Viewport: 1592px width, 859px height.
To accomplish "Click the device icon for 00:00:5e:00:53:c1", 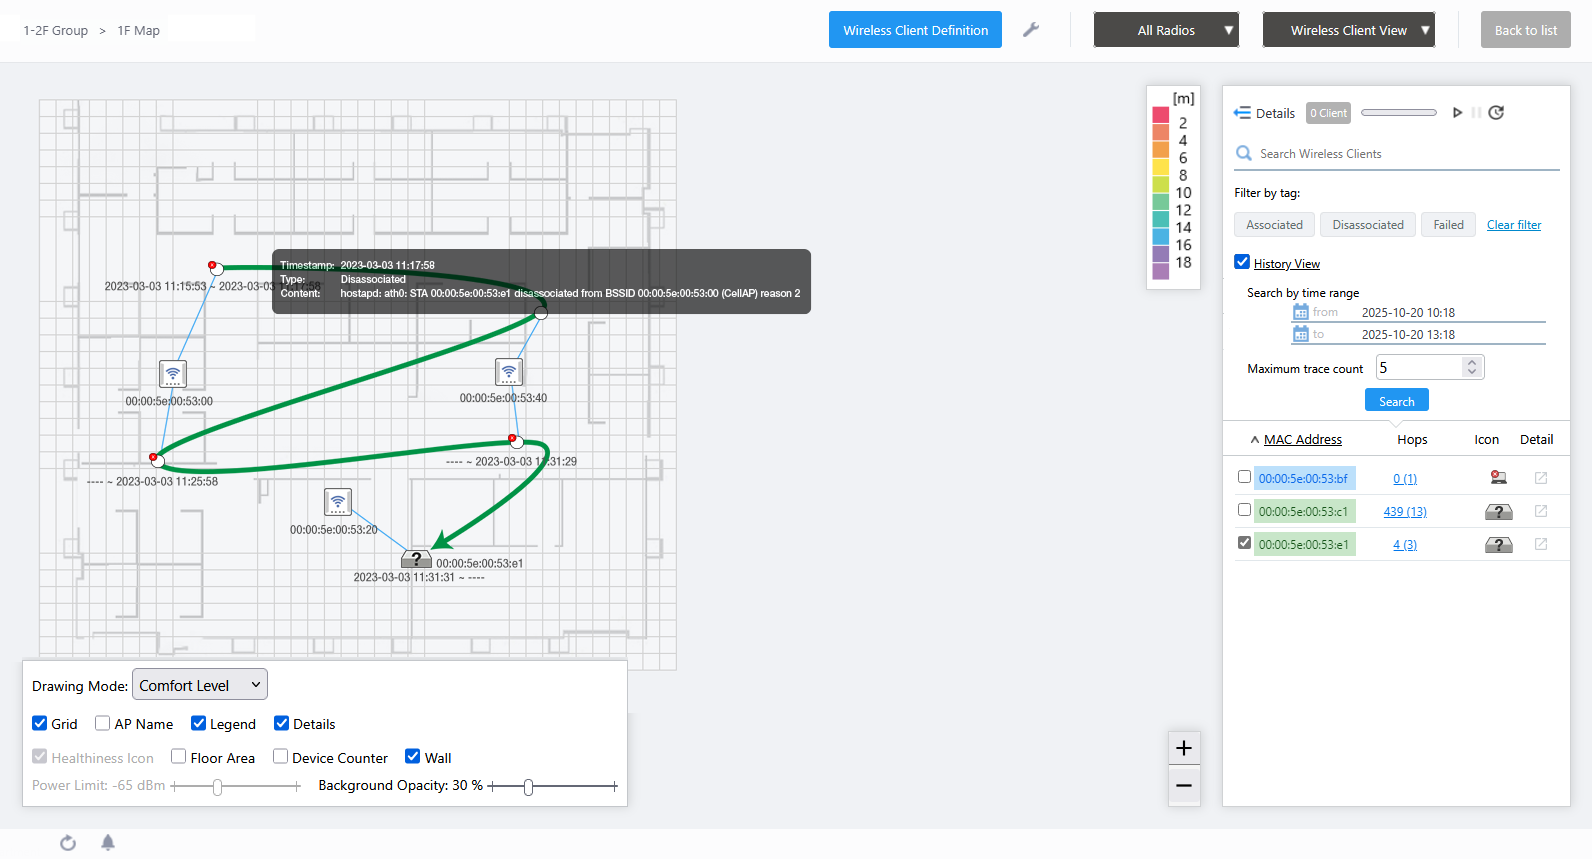I will pyautogui.click(x=1498, y=512).
